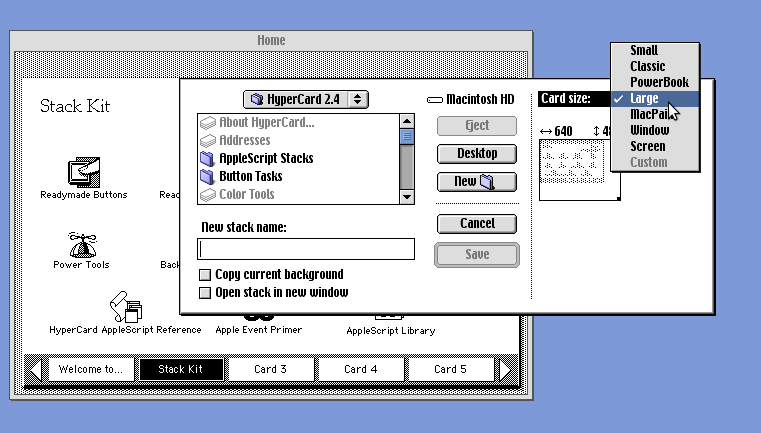Open the Power Tools propeller hat icon
Image resolution: width=761 pixels, height=433 pixels.
tap(83, 245)
